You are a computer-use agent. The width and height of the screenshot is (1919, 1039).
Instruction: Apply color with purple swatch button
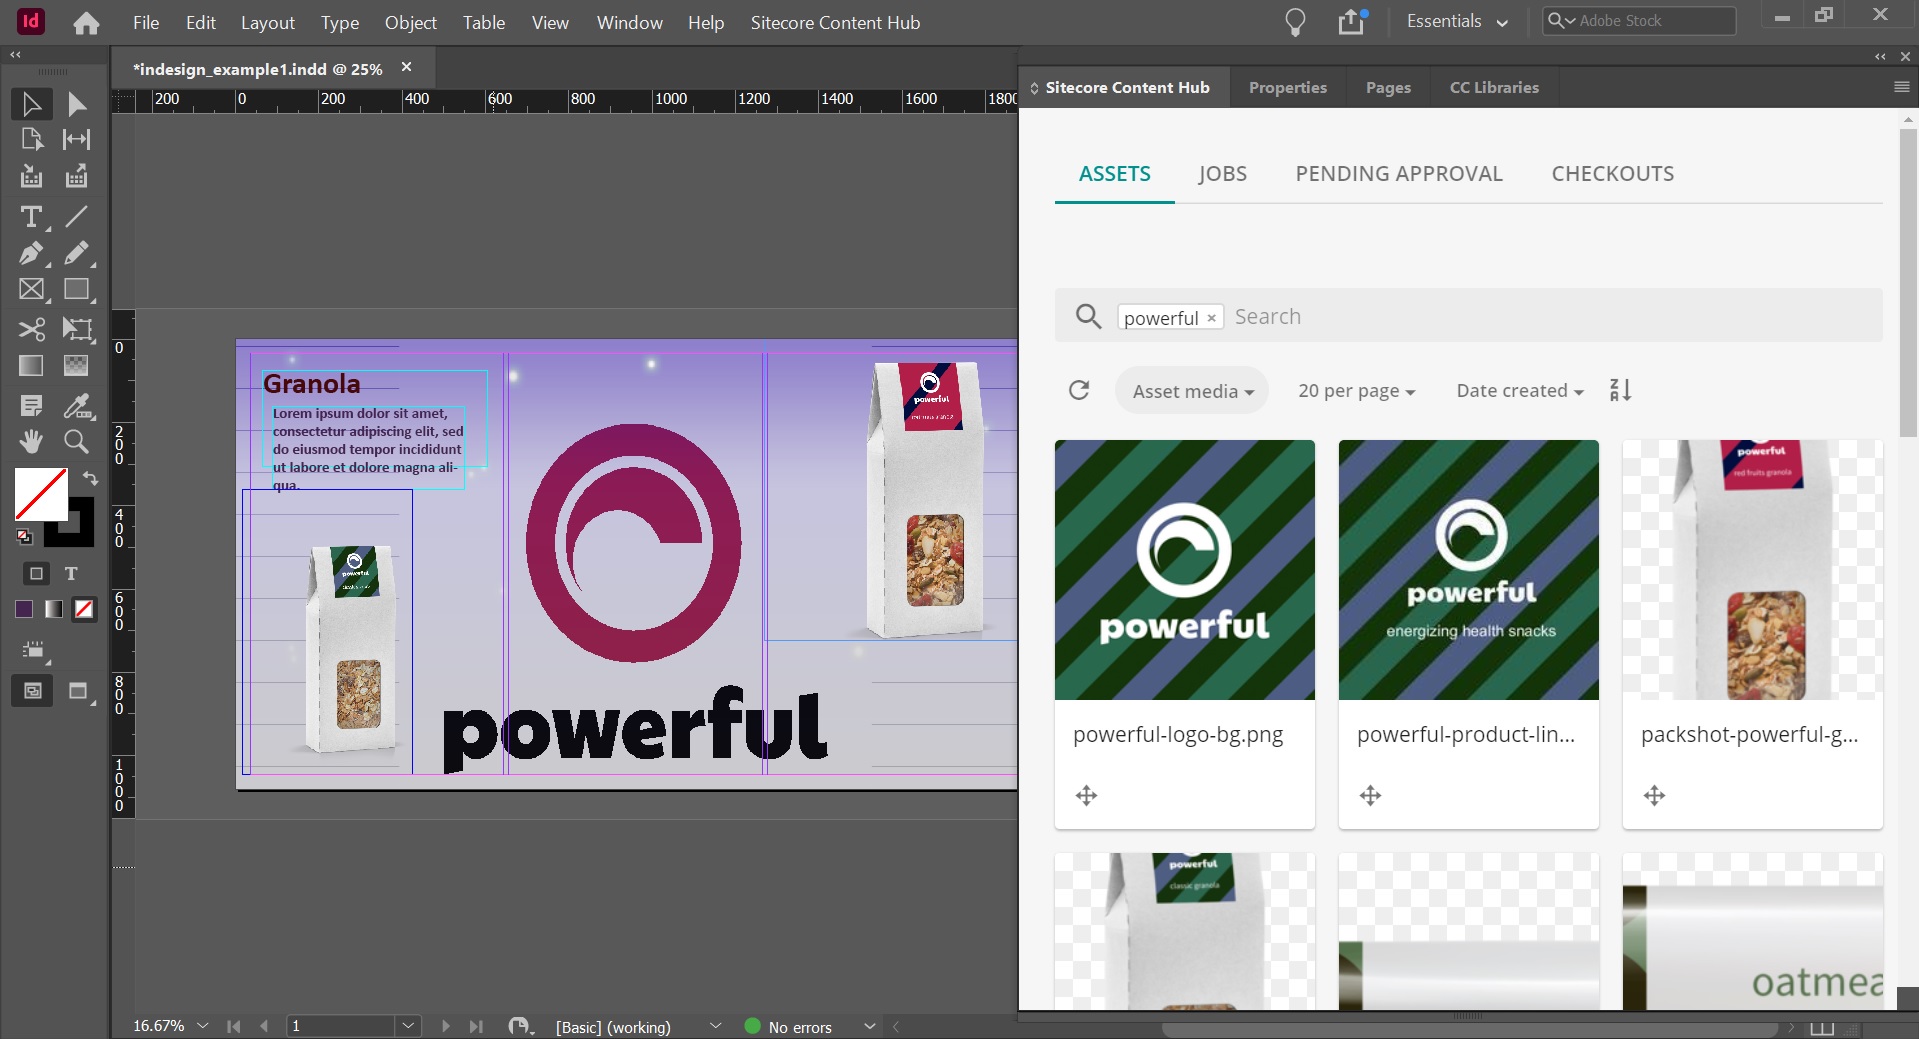(x=24, y=609)
